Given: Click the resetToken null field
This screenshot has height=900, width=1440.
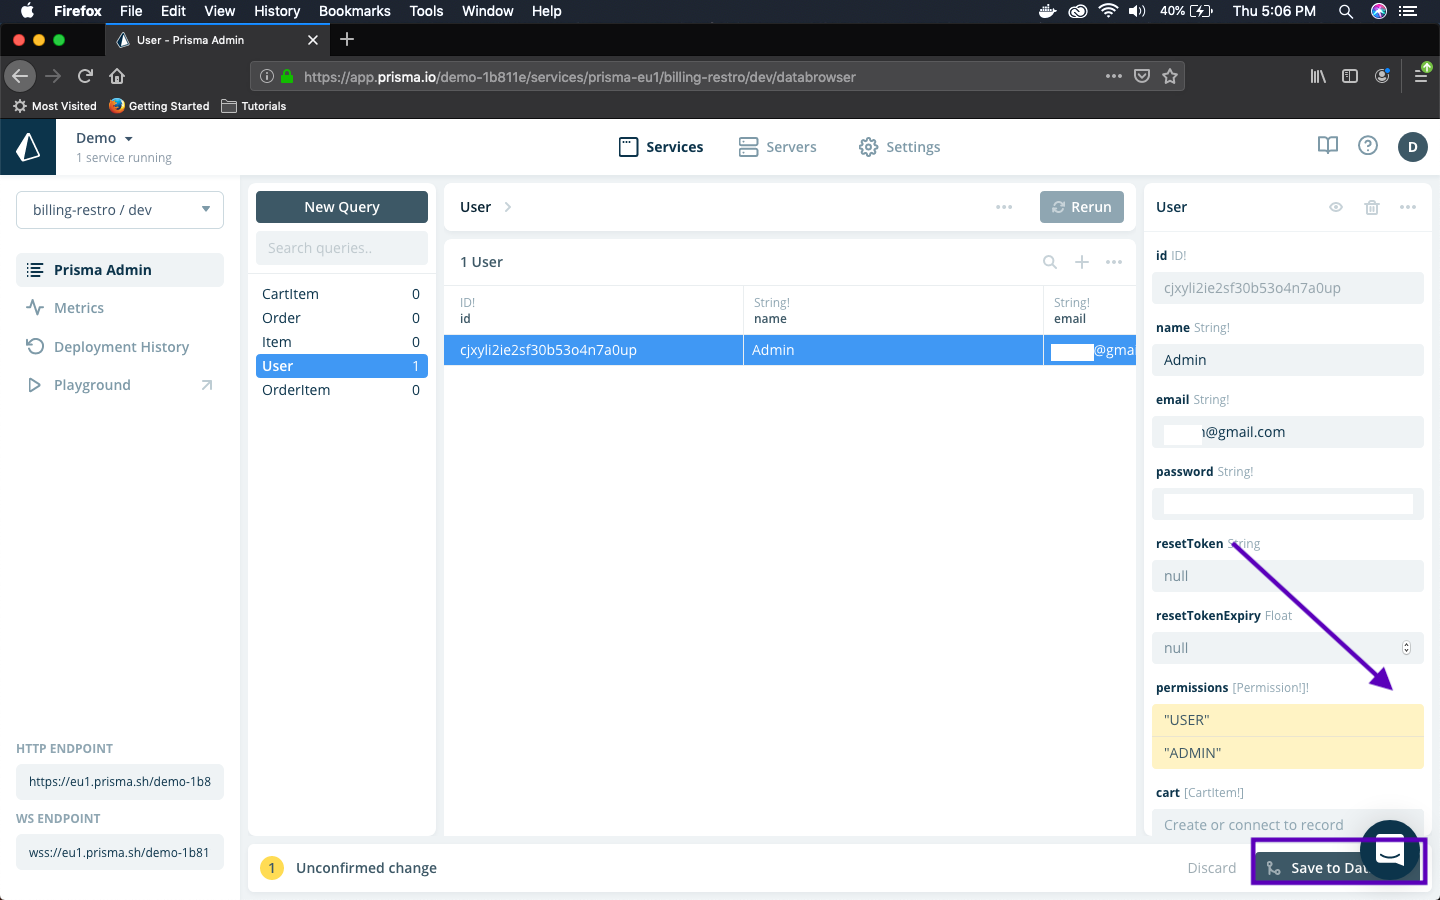Looking at the screenshot, I should [x=1288, y=576].
